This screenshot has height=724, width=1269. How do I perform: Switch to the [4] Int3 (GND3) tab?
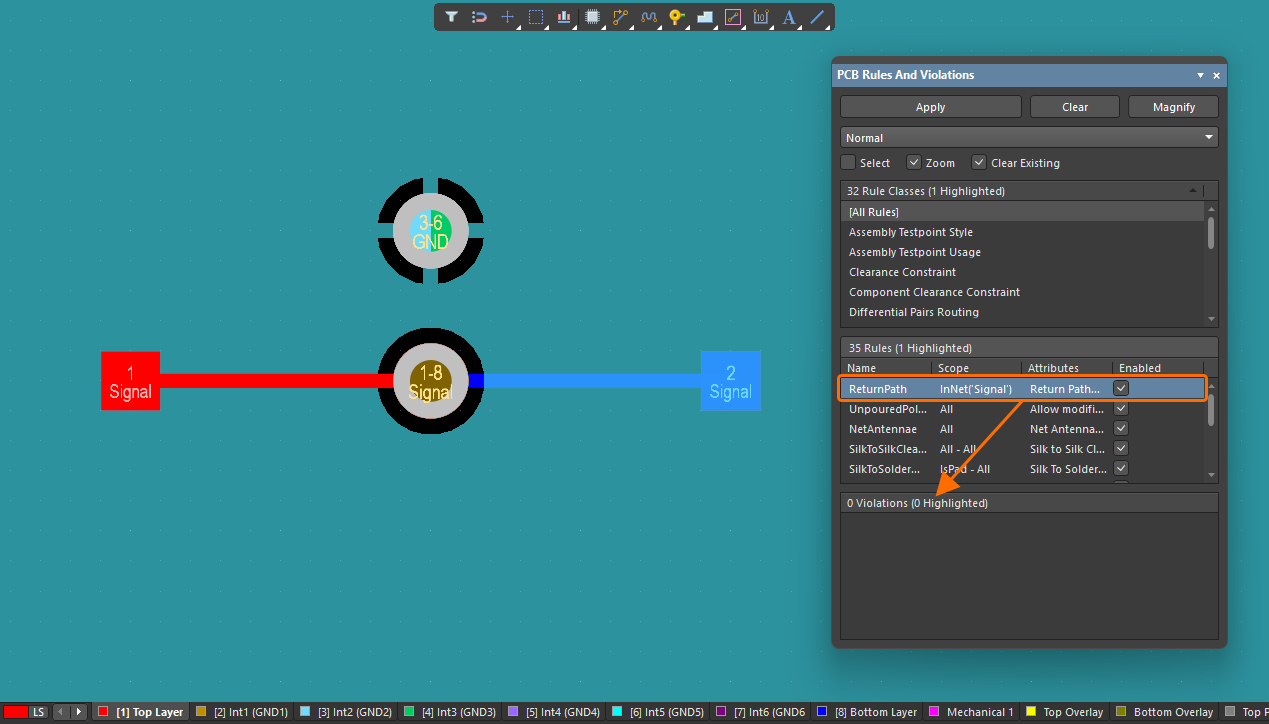click(449, 712)
